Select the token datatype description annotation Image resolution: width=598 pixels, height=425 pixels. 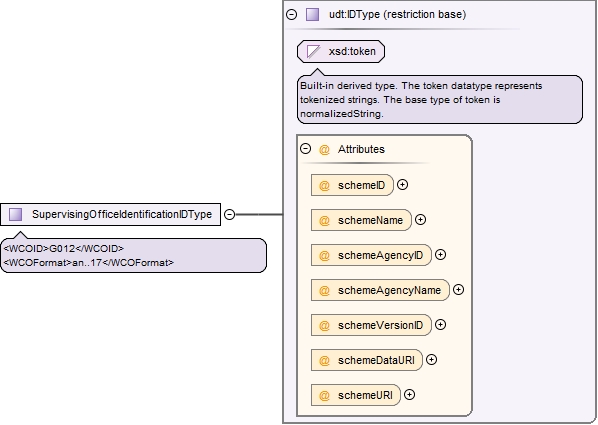click(440, 99)
